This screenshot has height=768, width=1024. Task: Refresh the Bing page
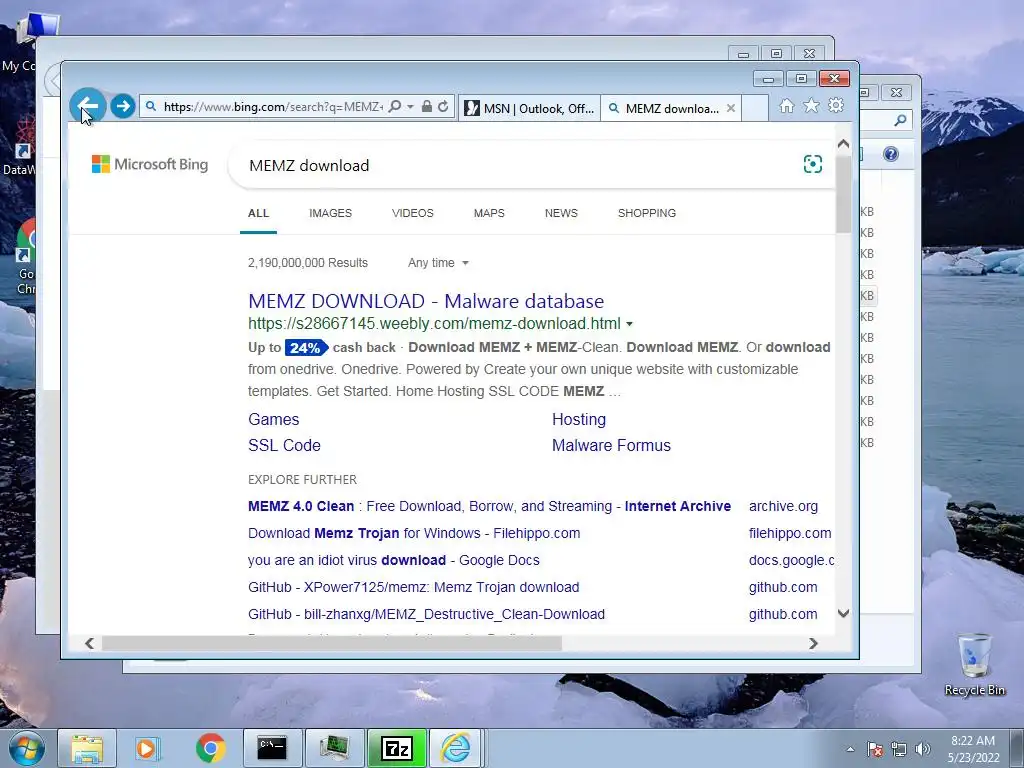(443, 106)
